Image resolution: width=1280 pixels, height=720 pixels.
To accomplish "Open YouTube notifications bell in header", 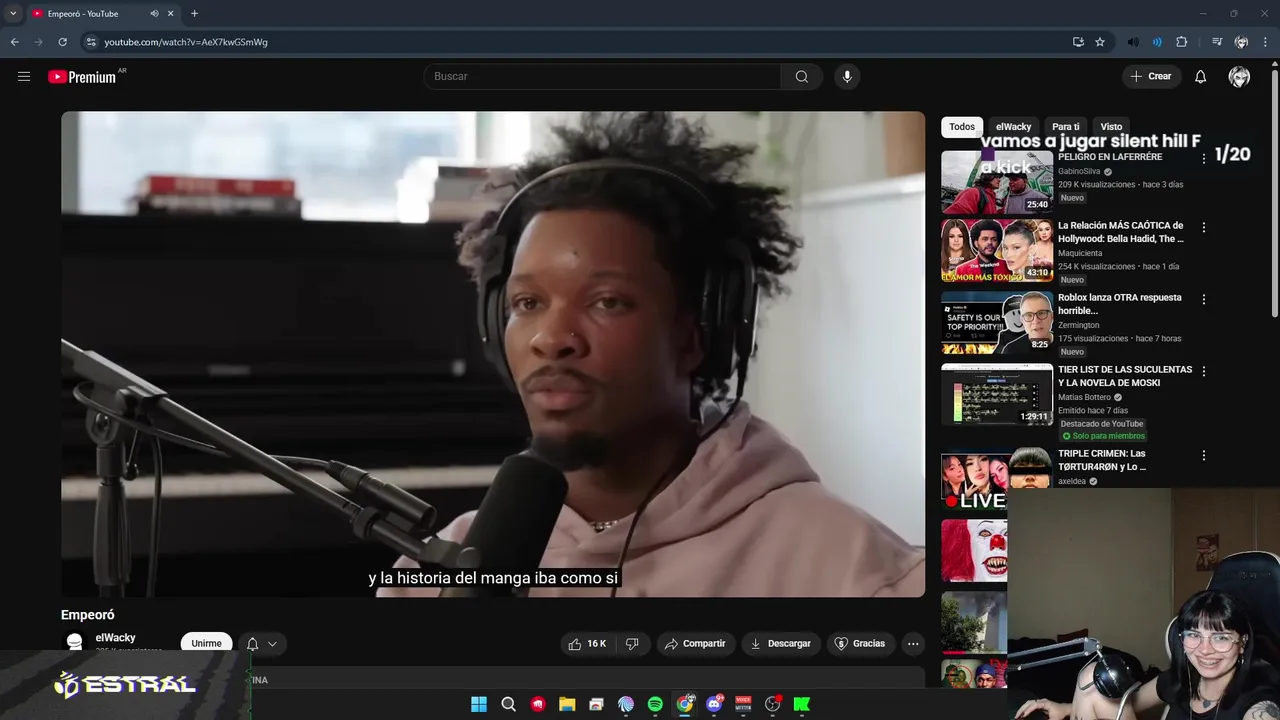I will click(x=1201, y=76).
